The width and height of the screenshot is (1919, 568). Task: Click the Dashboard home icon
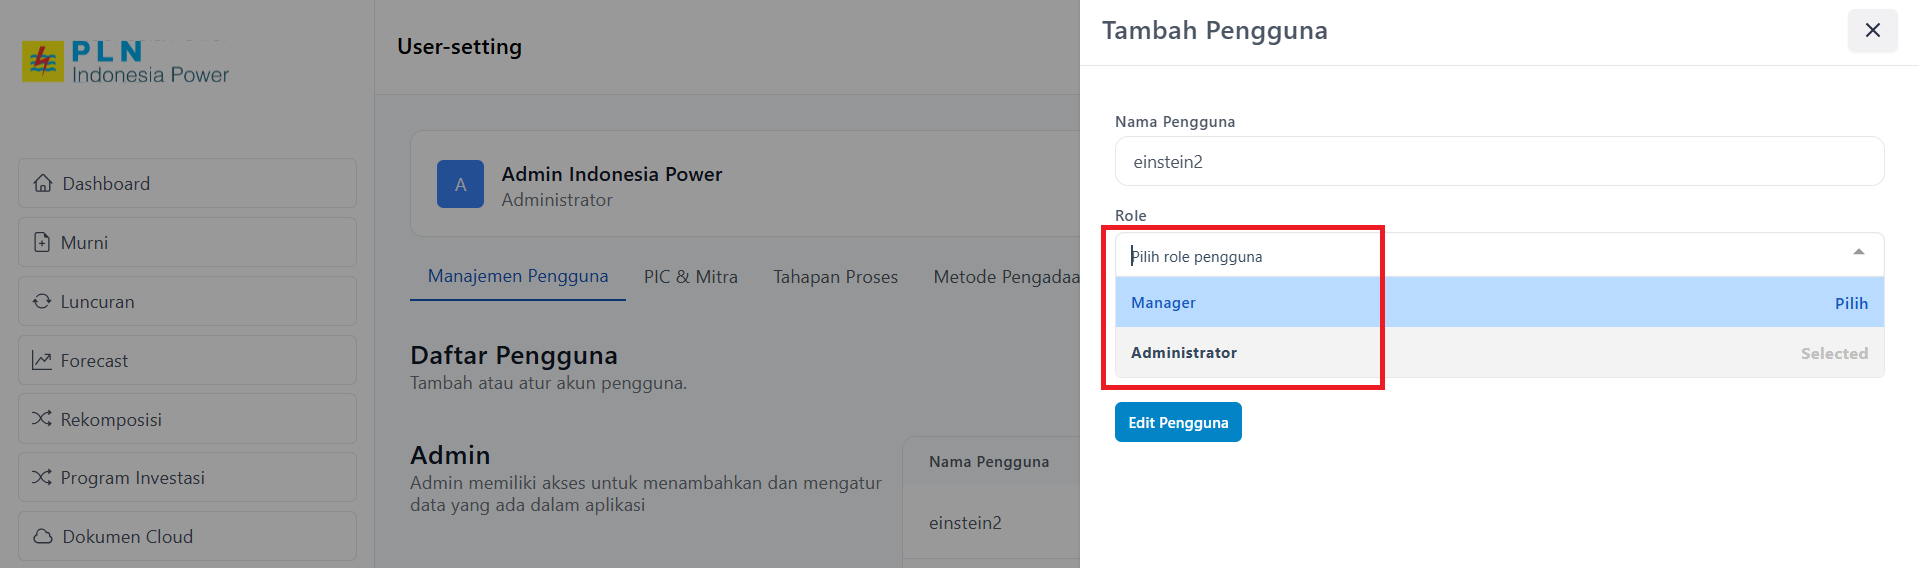tap(43, 183)
